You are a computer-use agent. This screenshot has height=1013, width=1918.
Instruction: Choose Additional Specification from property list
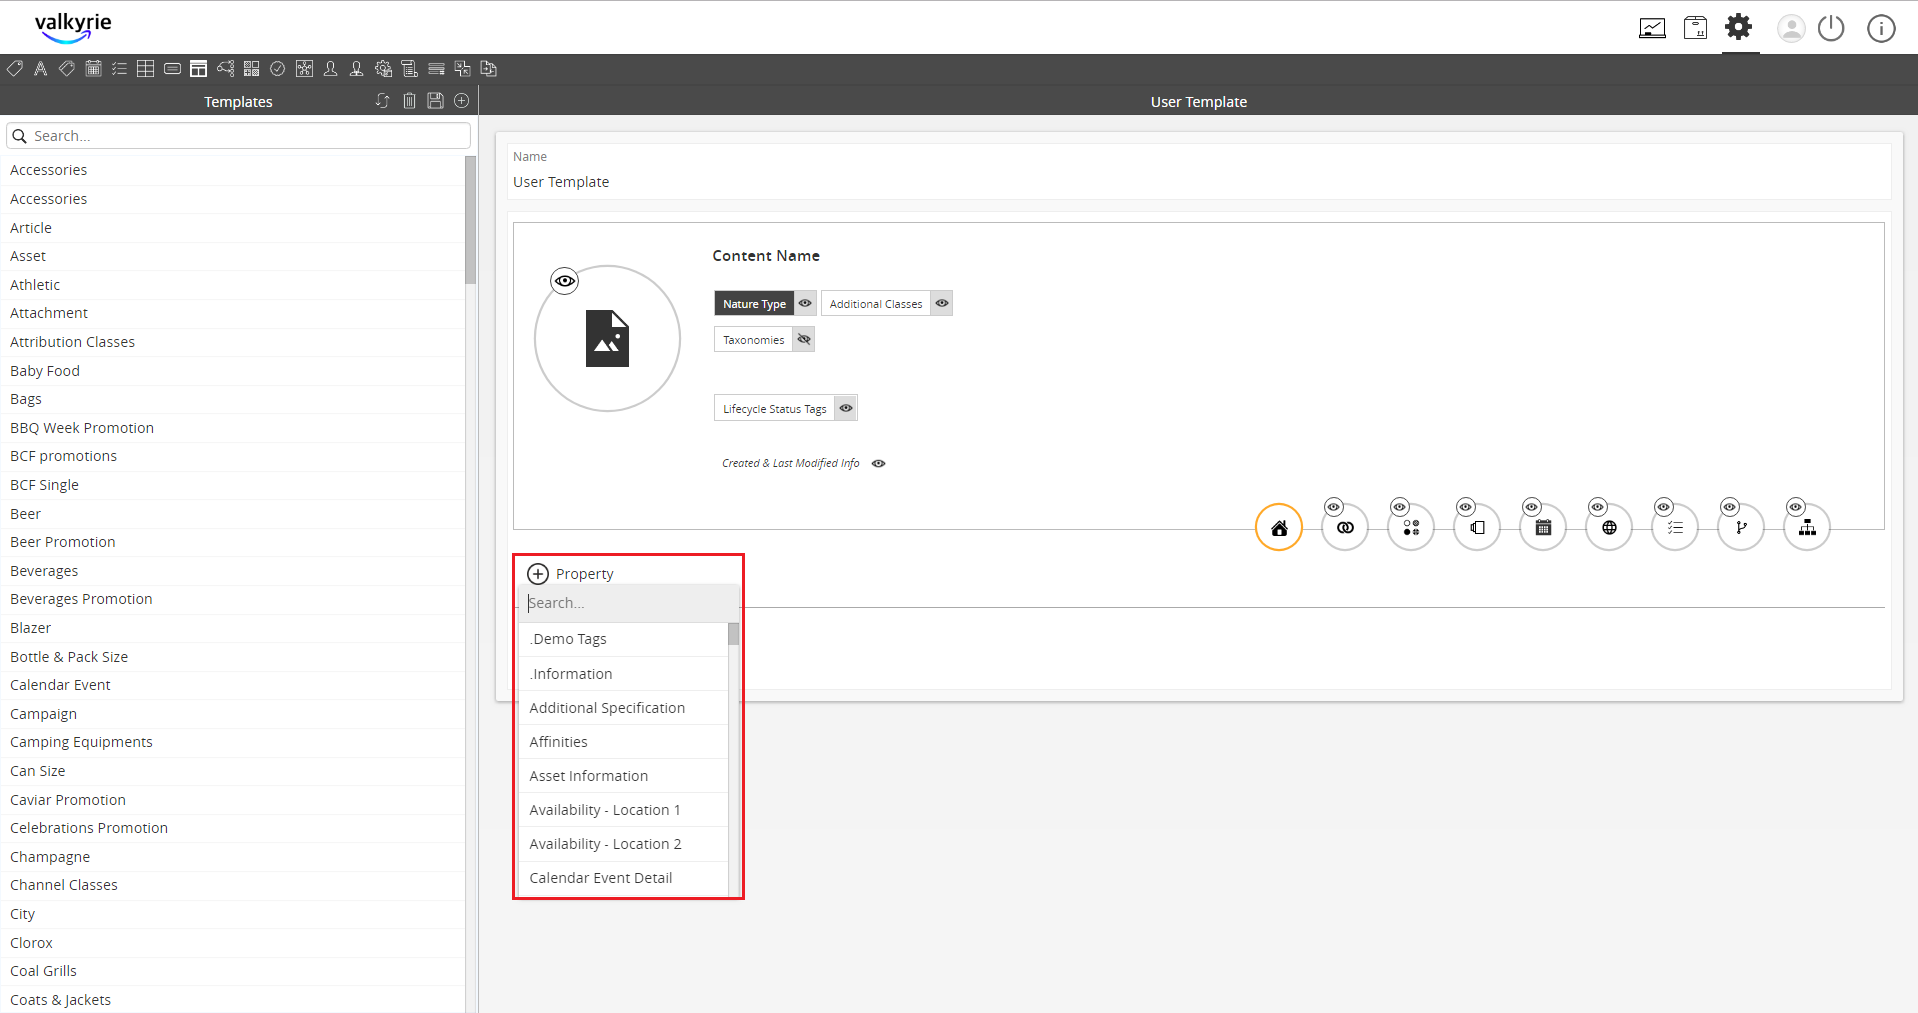[623, 708]
